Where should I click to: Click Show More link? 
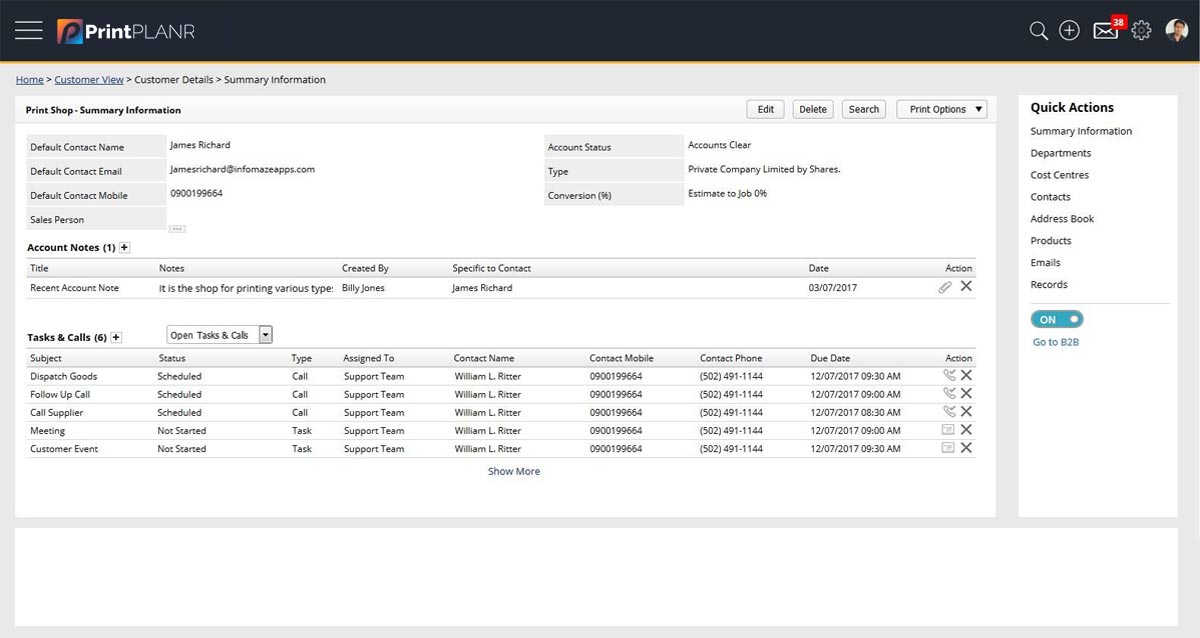(x=514, y=471)
